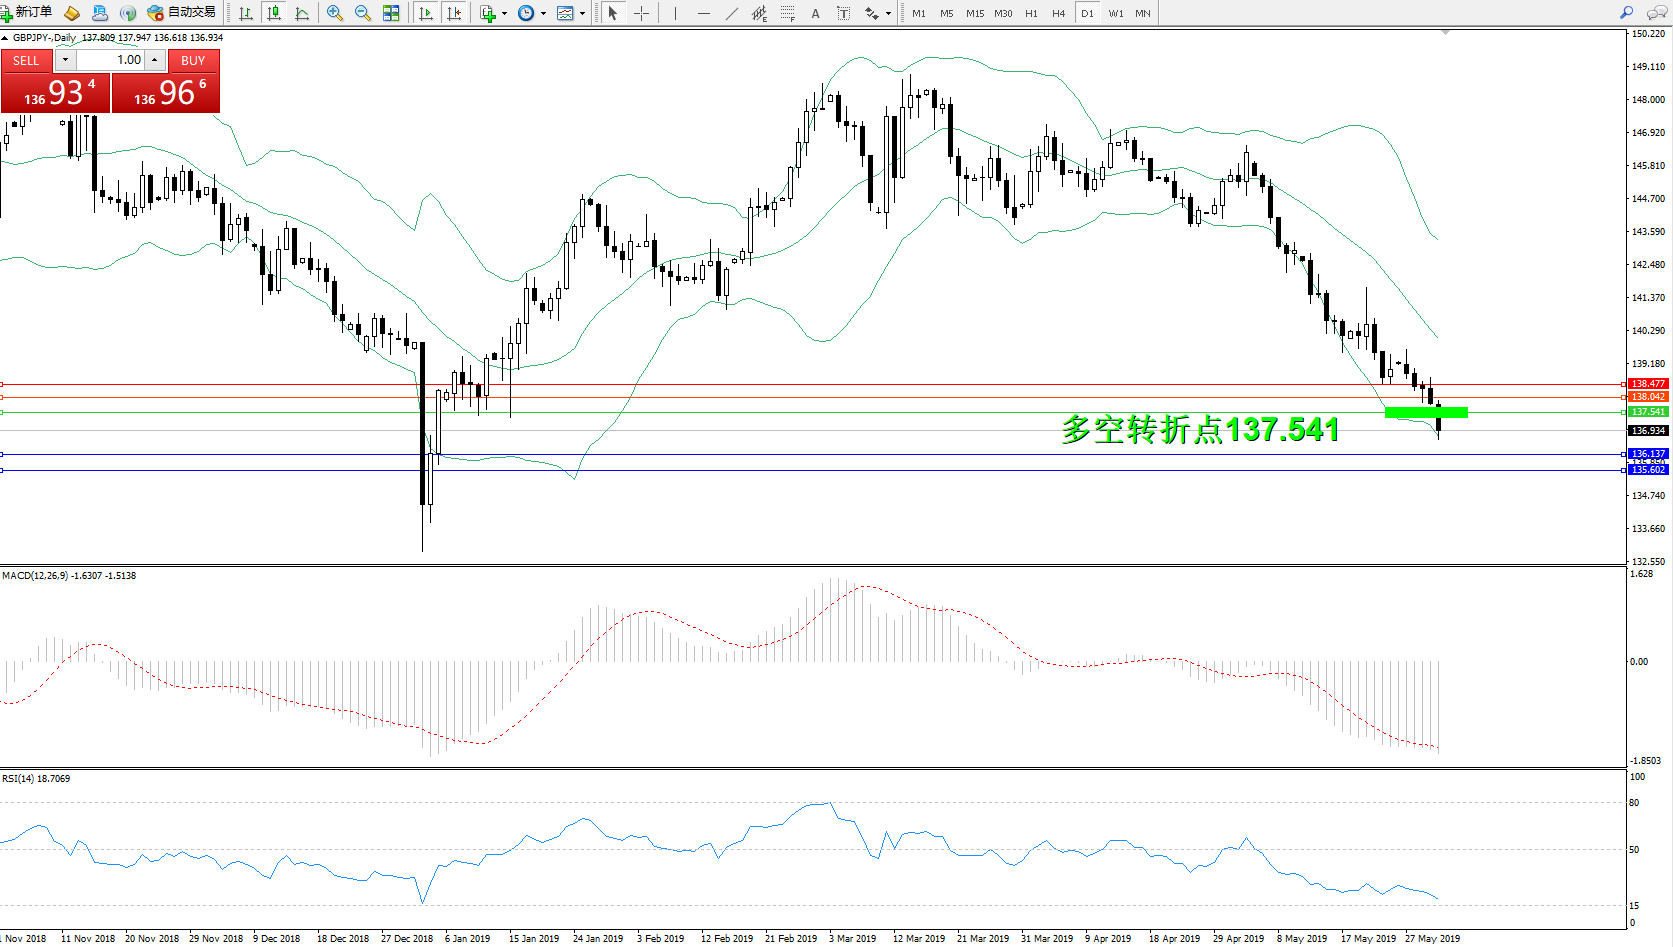Toggle the AutoTrading (自动交易) button
Image resolution: width=1673 pixels, height=947 pixels.
point(182,13)
